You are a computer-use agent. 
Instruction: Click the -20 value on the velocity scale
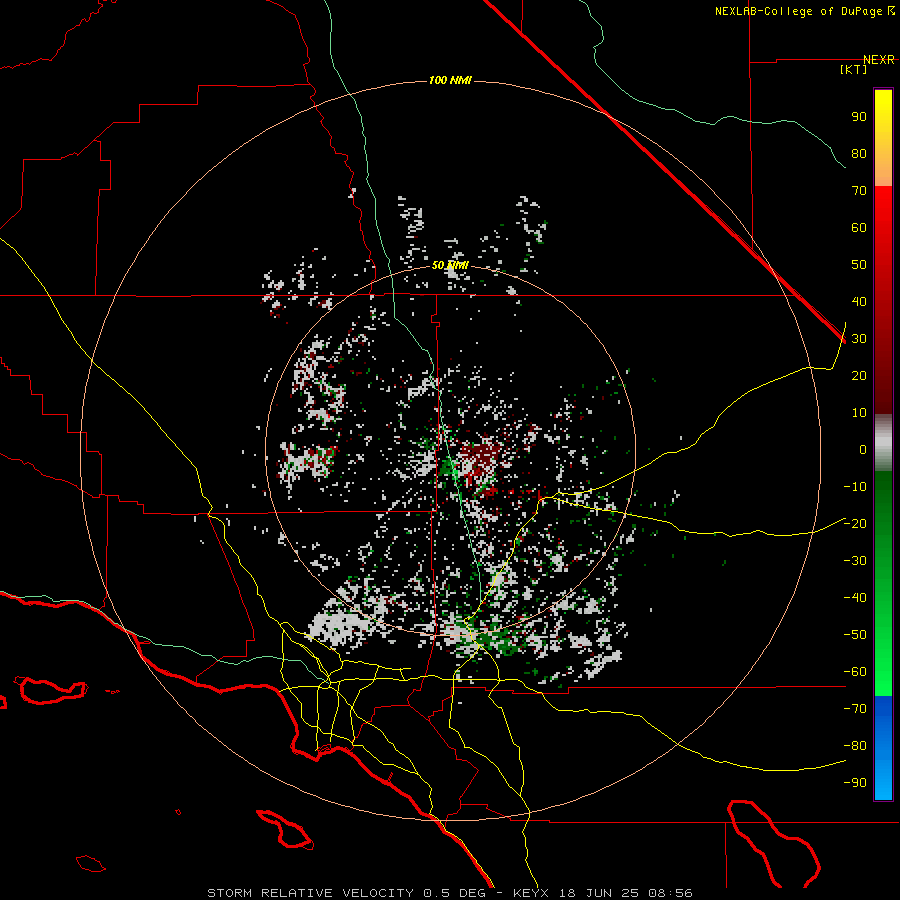(855, 524)
